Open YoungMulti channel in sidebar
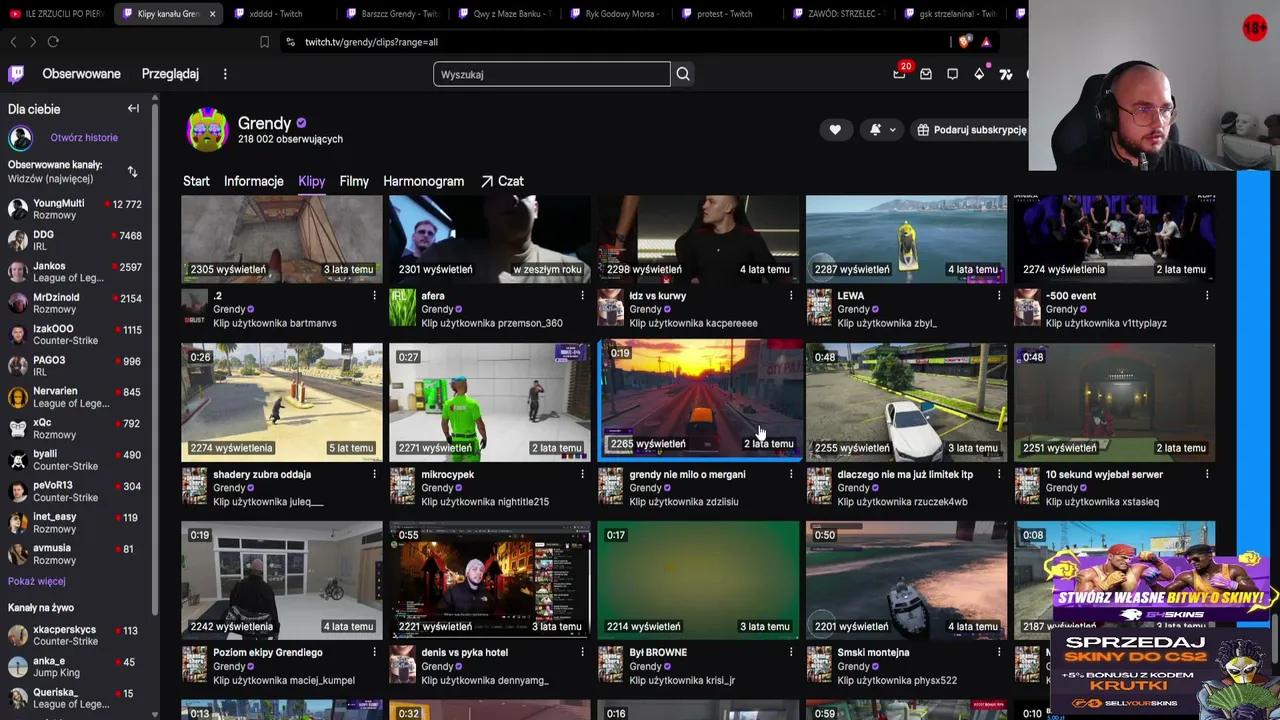 pyautogui.click(x=75, y=209)
